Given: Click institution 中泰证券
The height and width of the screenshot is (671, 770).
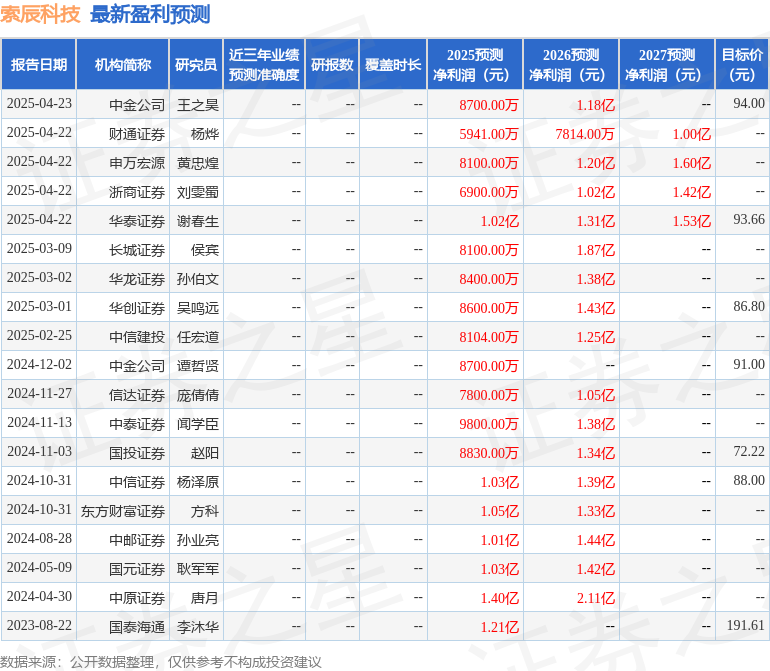Looking at the screenshot, I should [137, 423].
